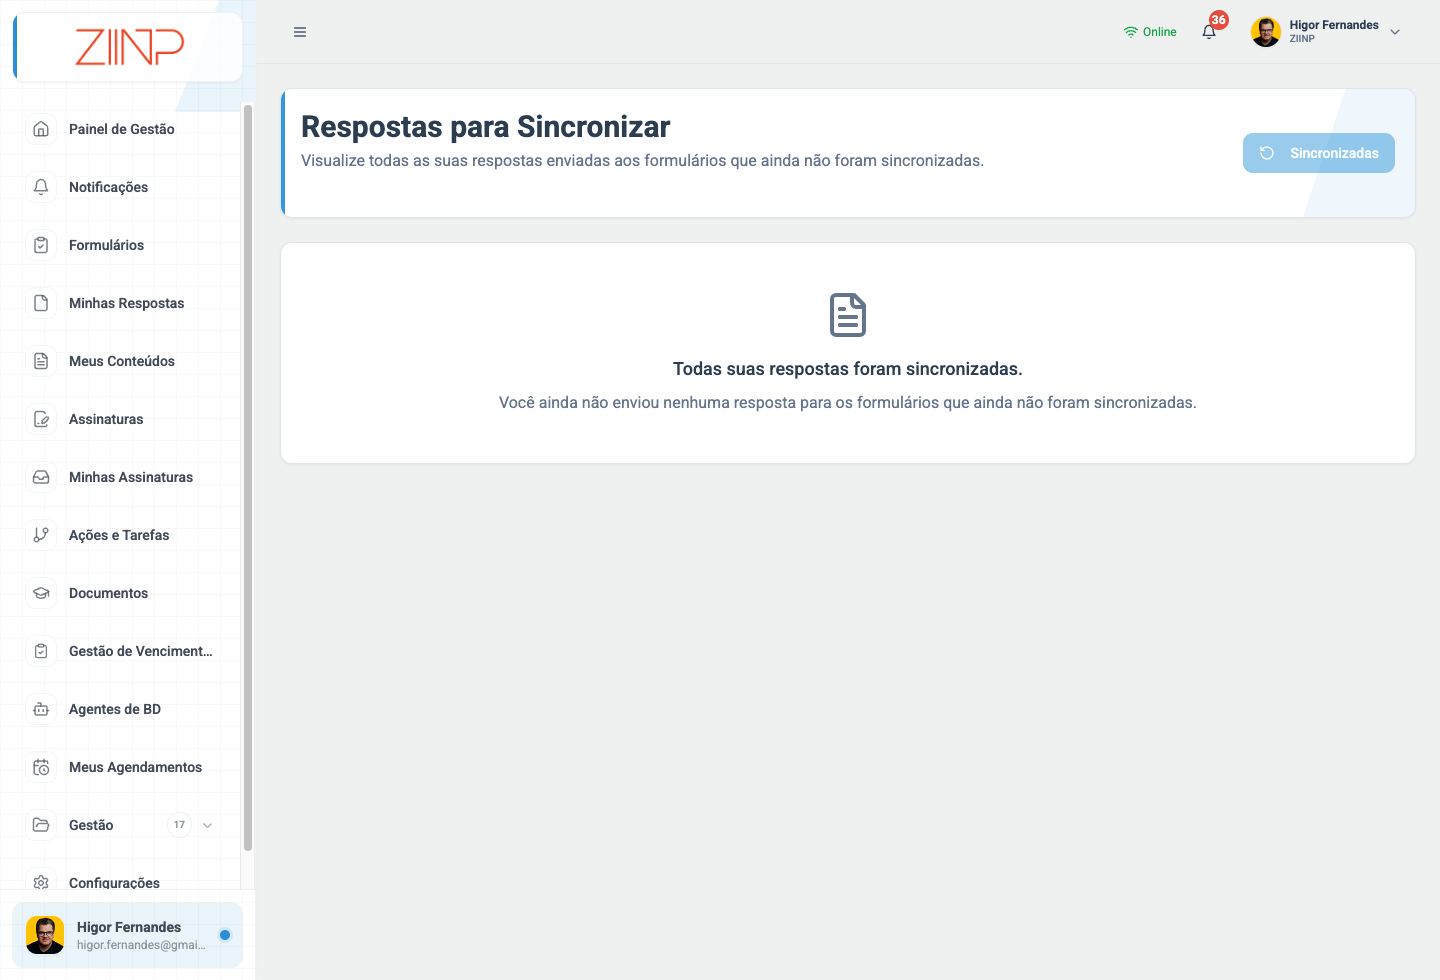This screenshot has width=1440, height=980.
Task: Click the Configurações gear icon
Action: tap(41, 882)
